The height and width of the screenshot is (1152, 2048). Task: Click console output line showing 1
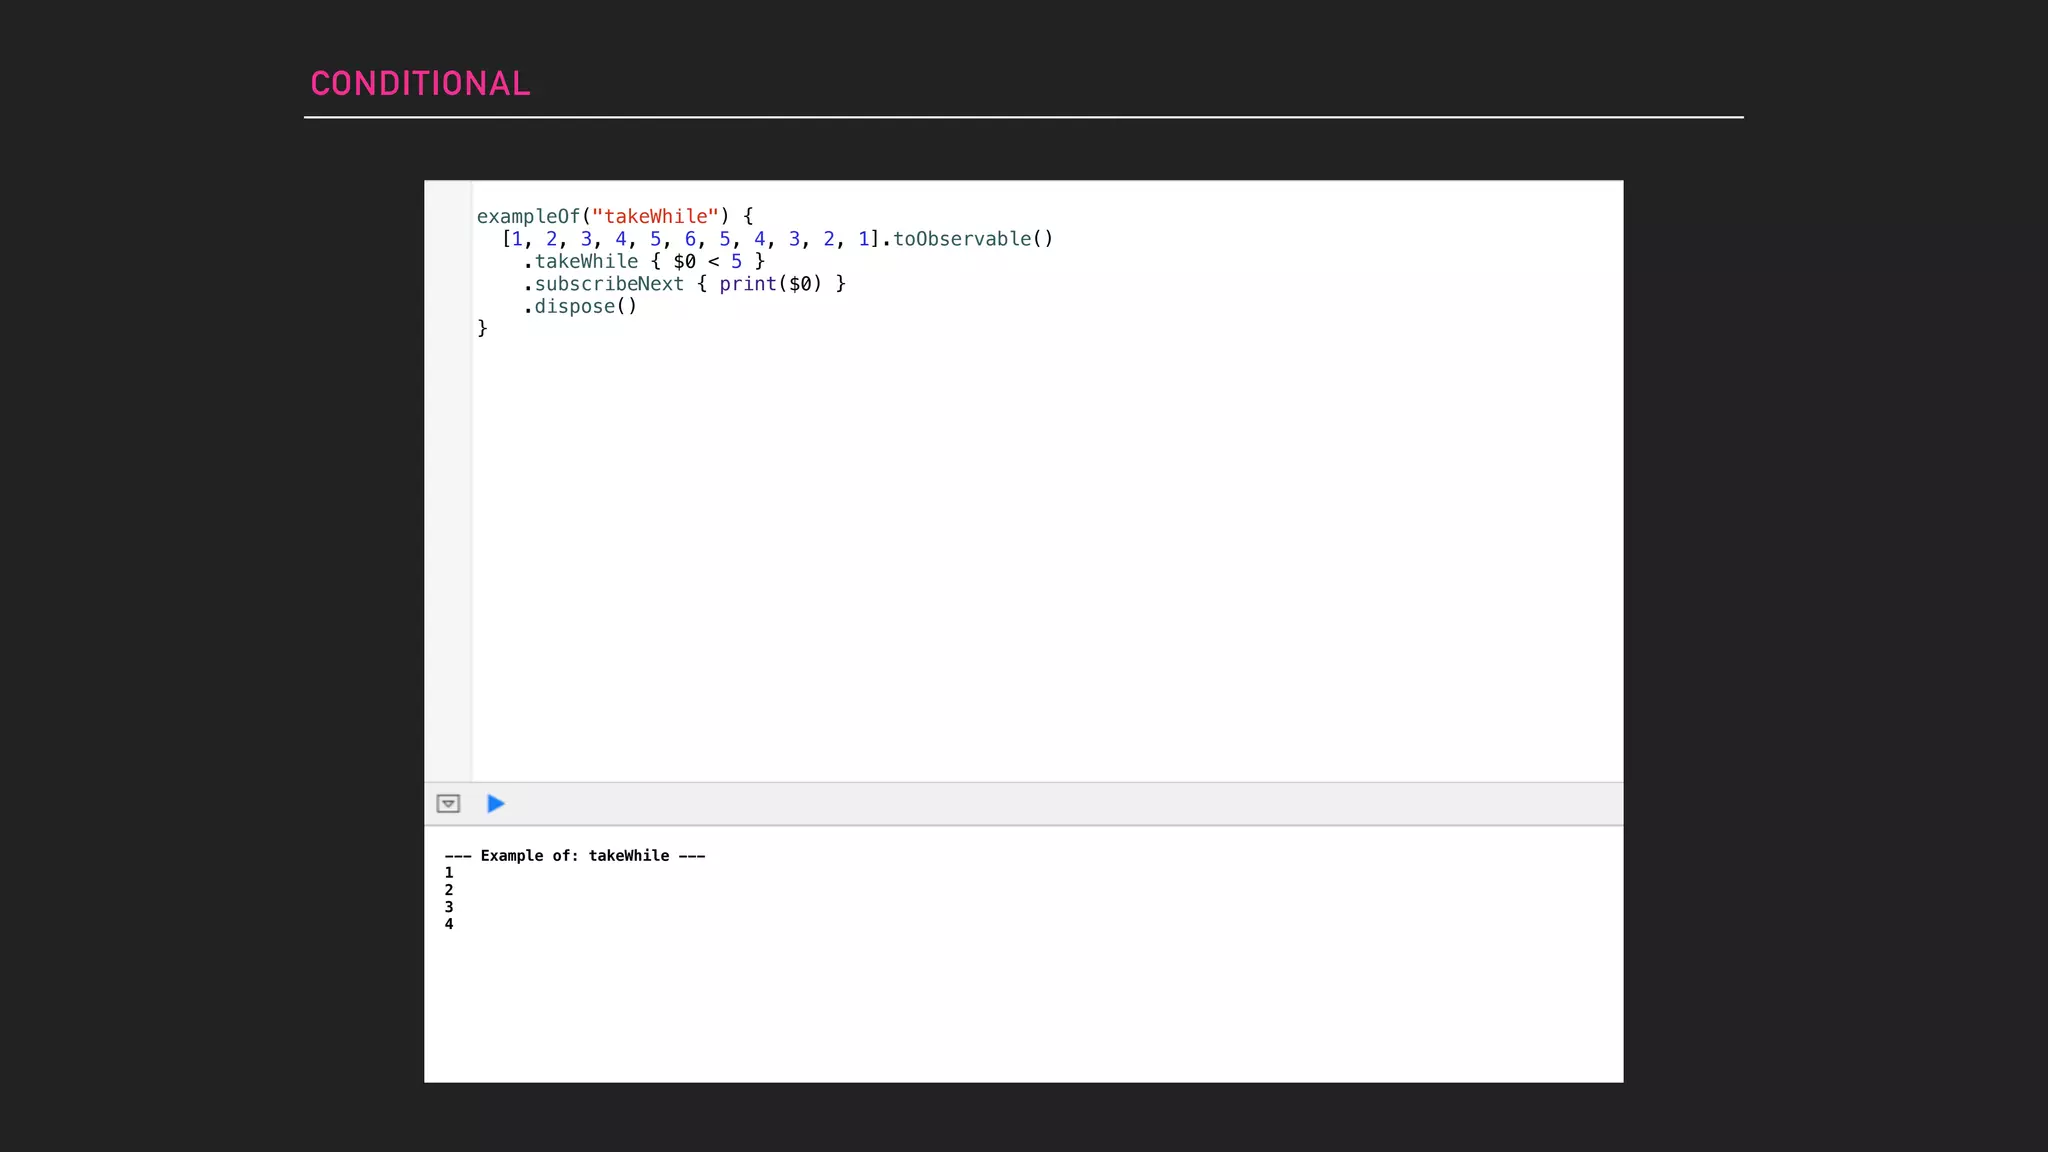449,873
